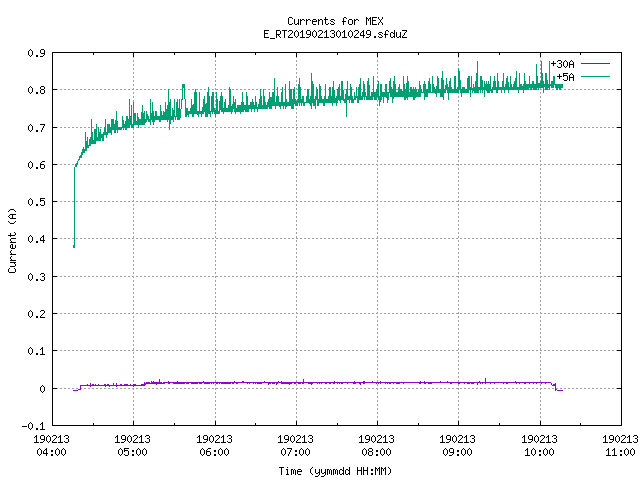The image size is (640, 480).
Task: Click the y-axis tick value 0.5
Action: [x=36, y=202]
